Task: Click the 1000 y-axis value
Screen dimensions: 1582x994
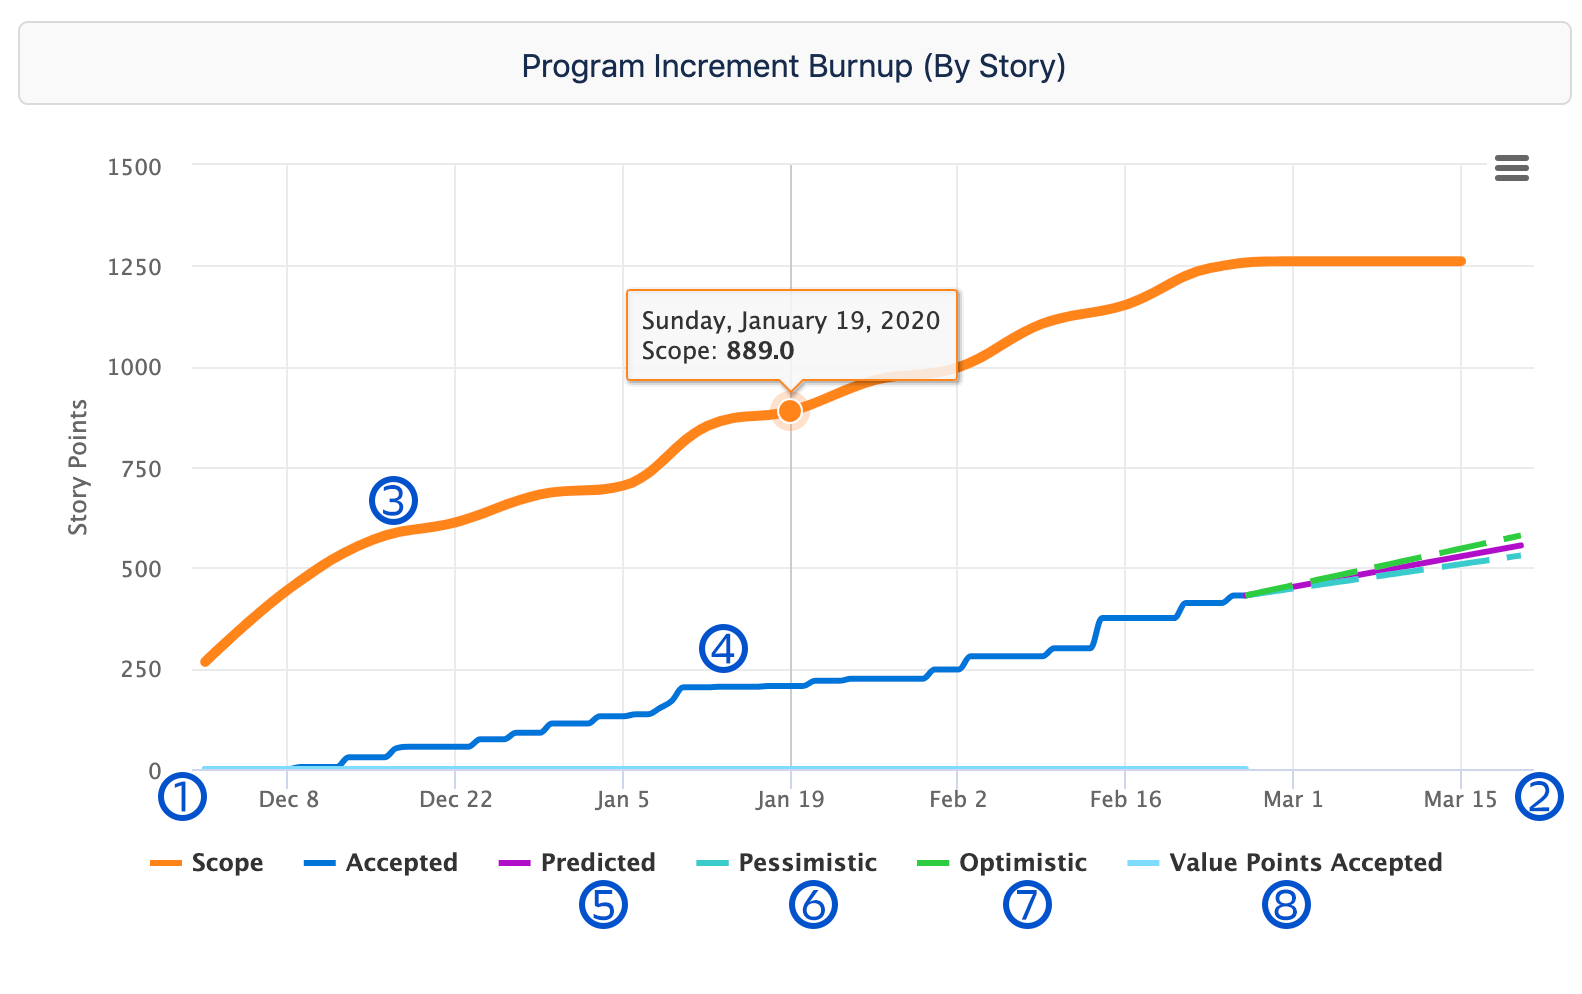Action: point(134,367)
